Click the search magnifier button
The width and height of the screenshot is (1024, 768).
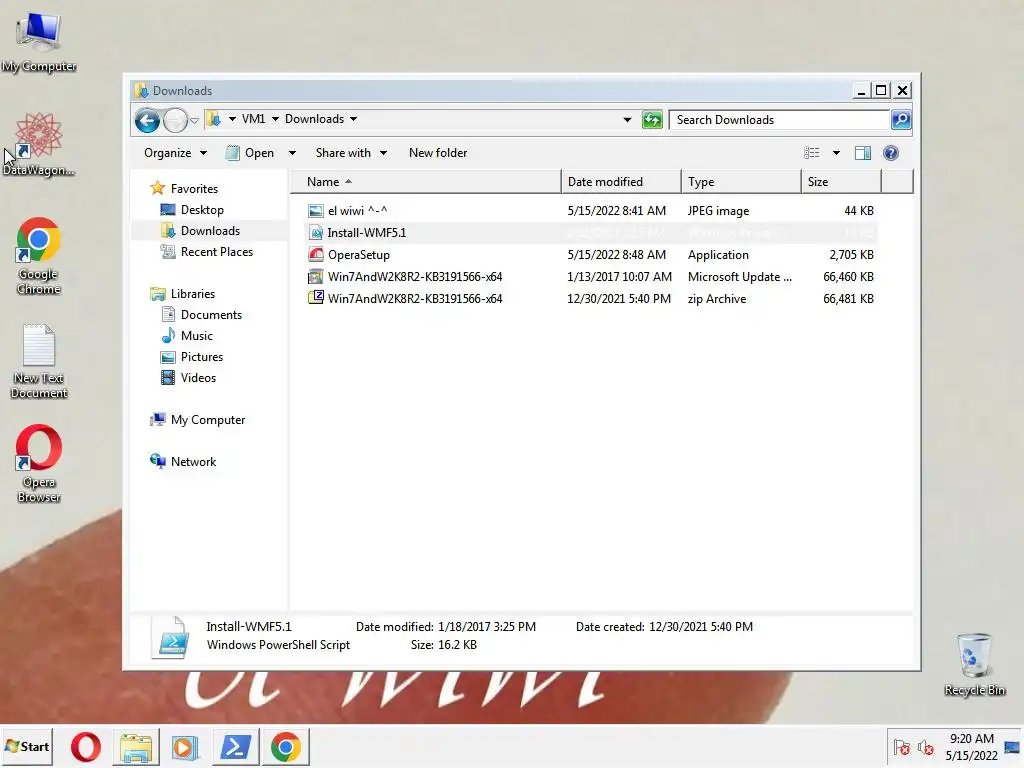coord(901,120)
